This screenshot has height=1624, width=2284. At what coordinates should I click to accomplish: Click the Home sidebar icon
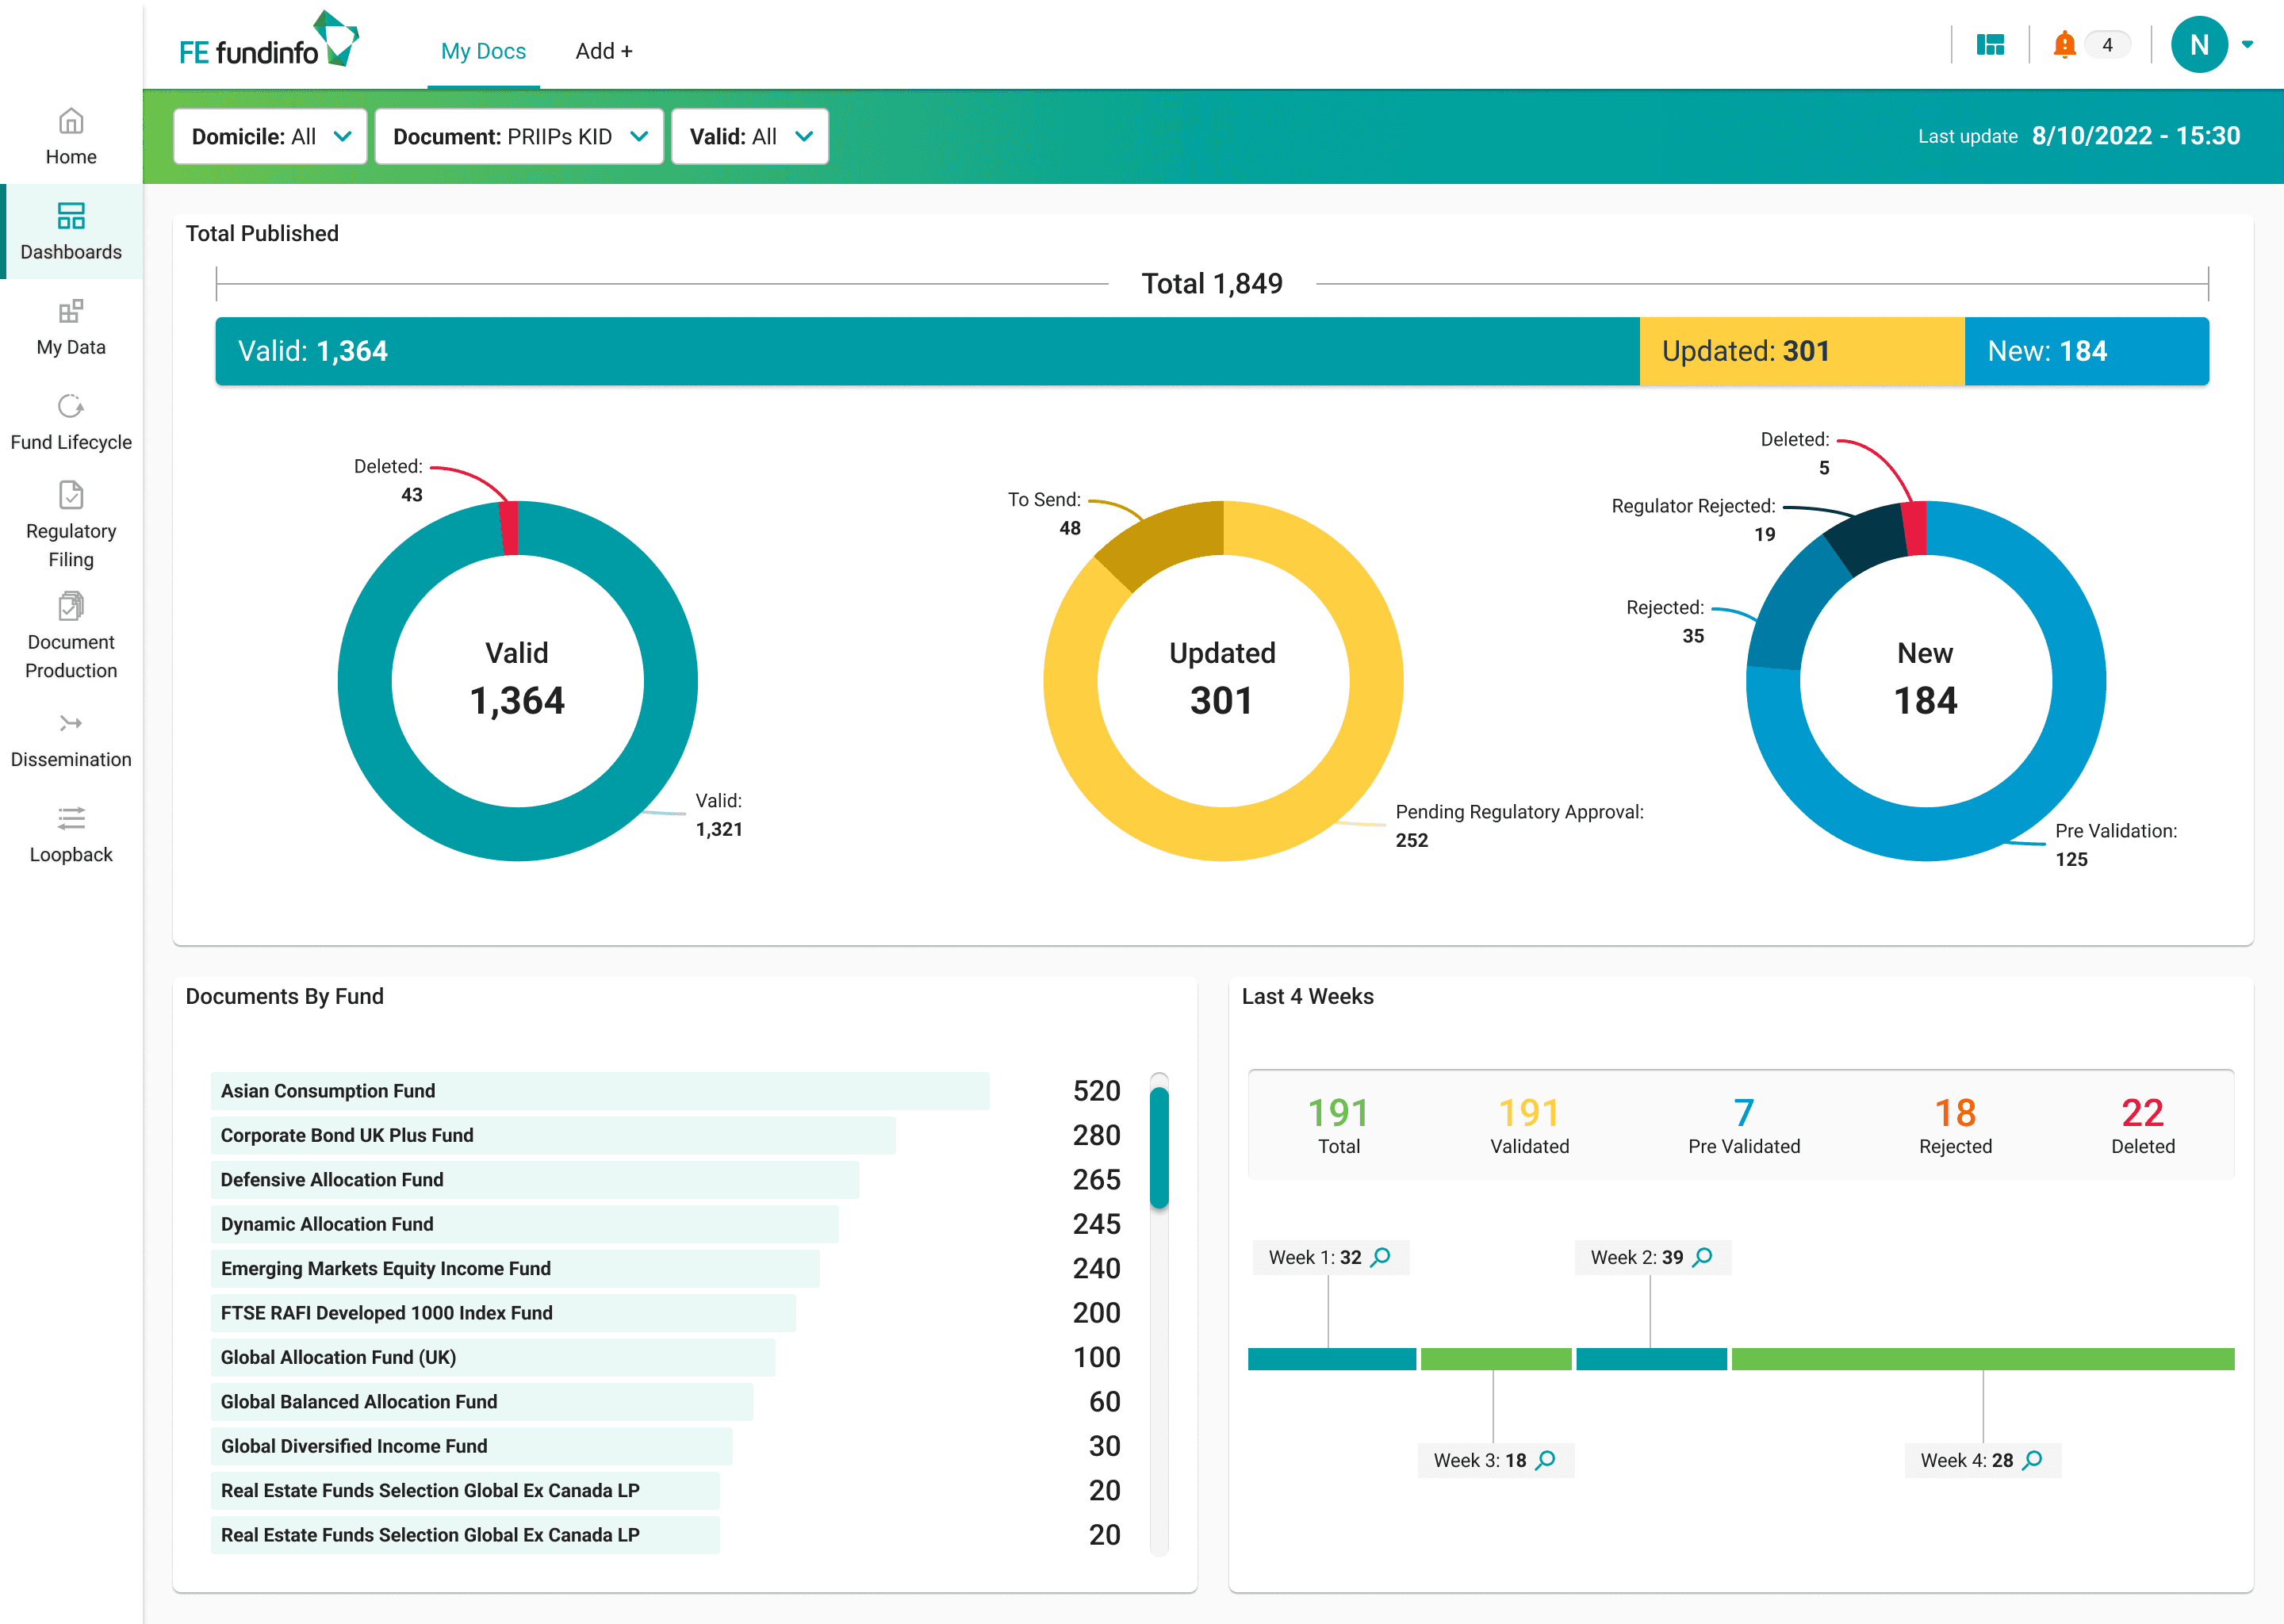click(70, 122)
